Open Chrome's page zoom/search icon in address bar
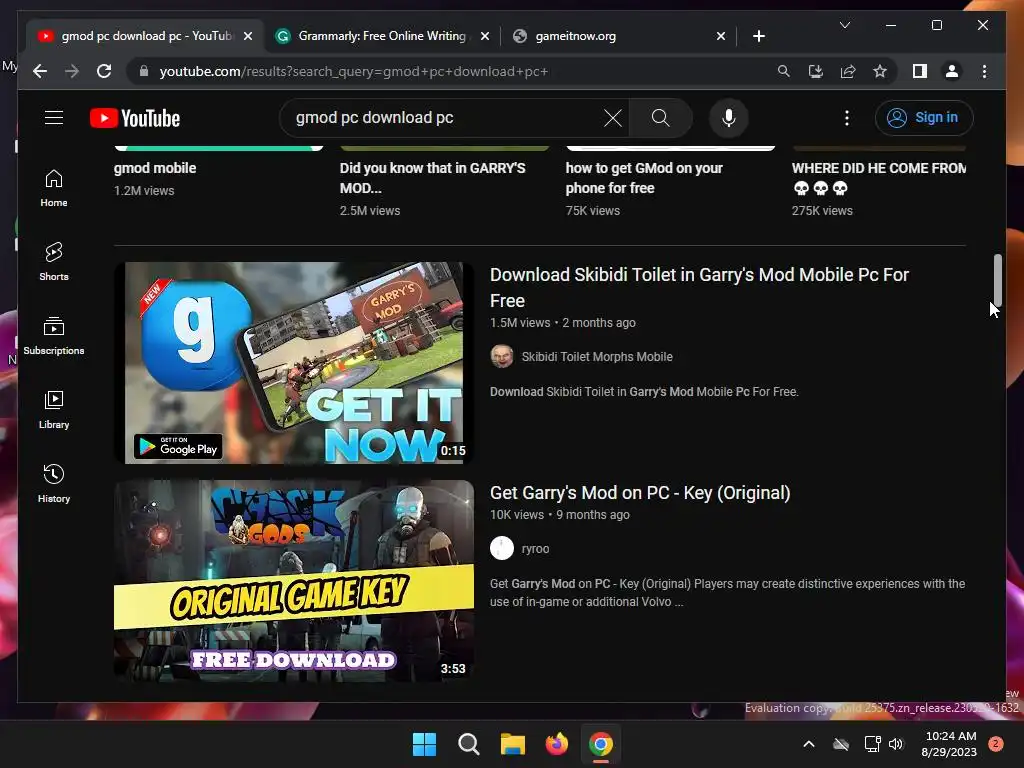The height and width of the screenshot is (768, 1024). coord(784,71)
